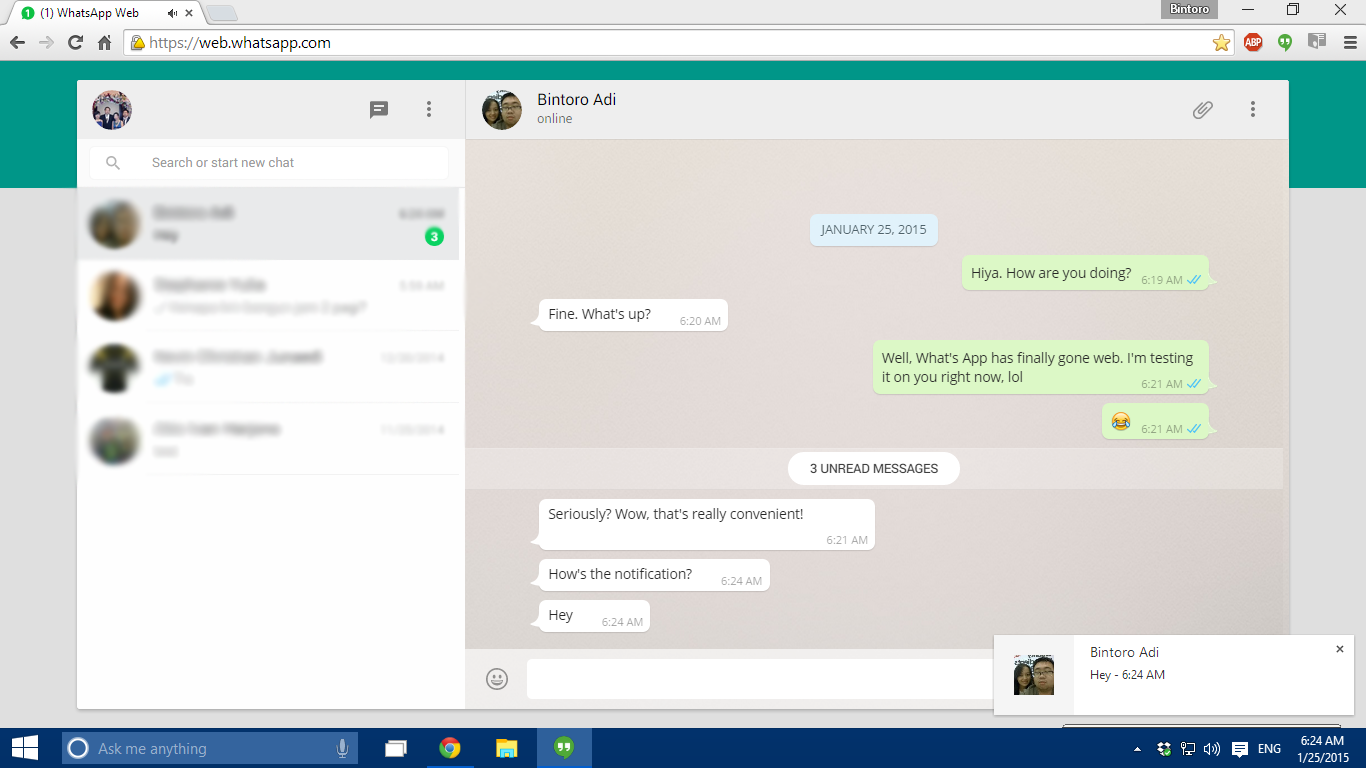The image size is (1366, 768).
Task: Close the WhatsApp Web tab
Action: (189, 13)
